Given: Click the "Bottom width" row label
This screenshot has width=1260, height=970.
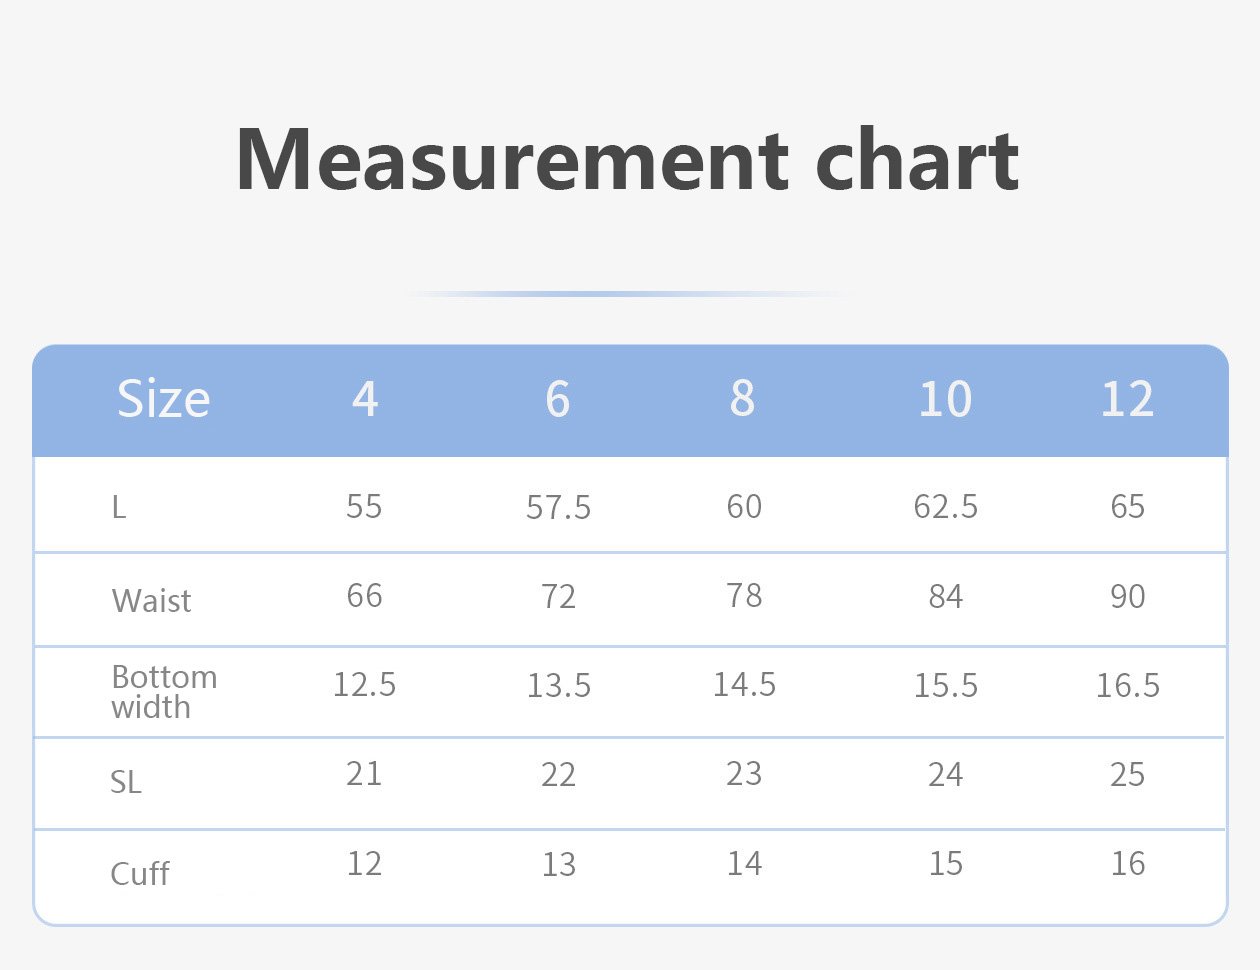Looking at the screenshot, I should tap(164, 692).
